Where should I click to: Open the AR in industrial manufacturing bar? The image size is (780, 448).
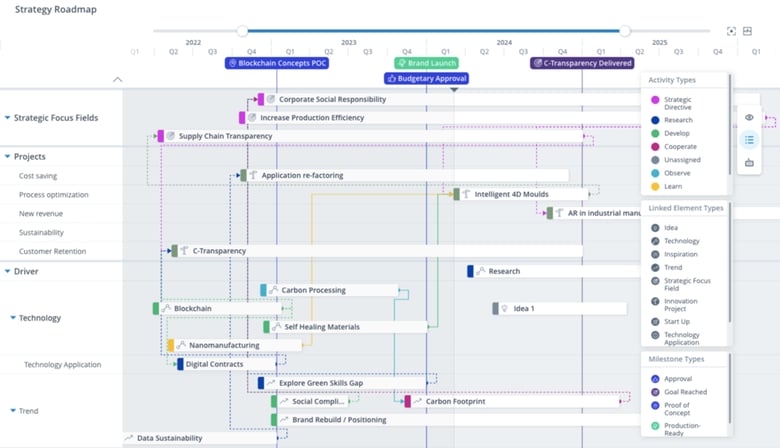[x=594, y=213]
